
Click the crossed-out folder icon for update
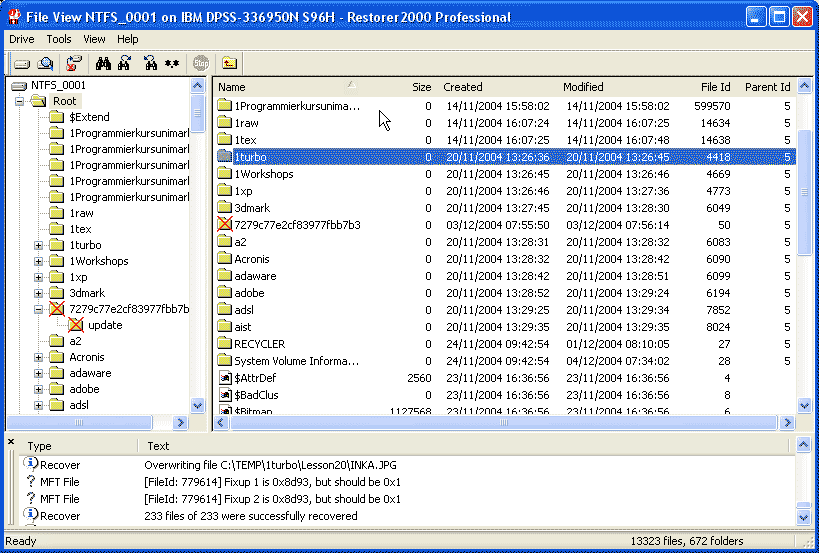pos(76,325)
